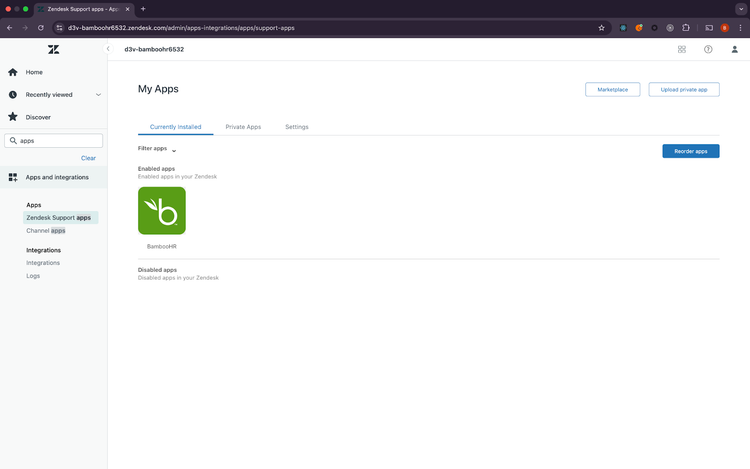Go to the Marketplace
Image resolution: width=750 pixels, height=469 pixels.
coord(613,89)
